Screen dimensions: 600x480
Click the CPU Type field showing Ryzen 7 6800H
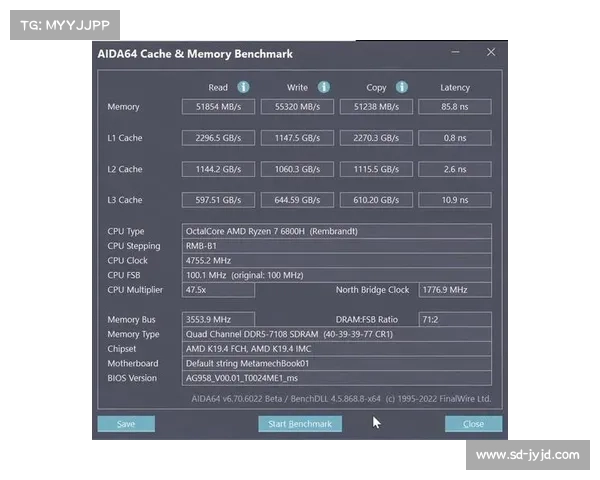pyautogui.click(x=336, y=231)
